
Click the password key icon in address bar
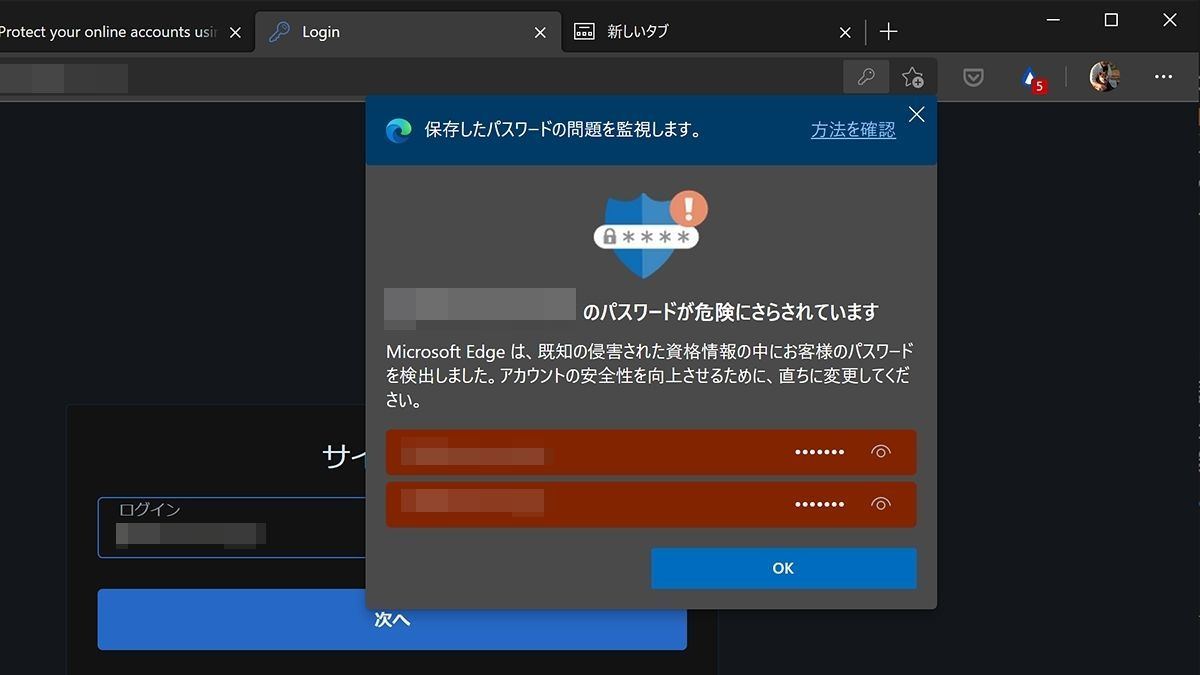(x=866, y=77)
